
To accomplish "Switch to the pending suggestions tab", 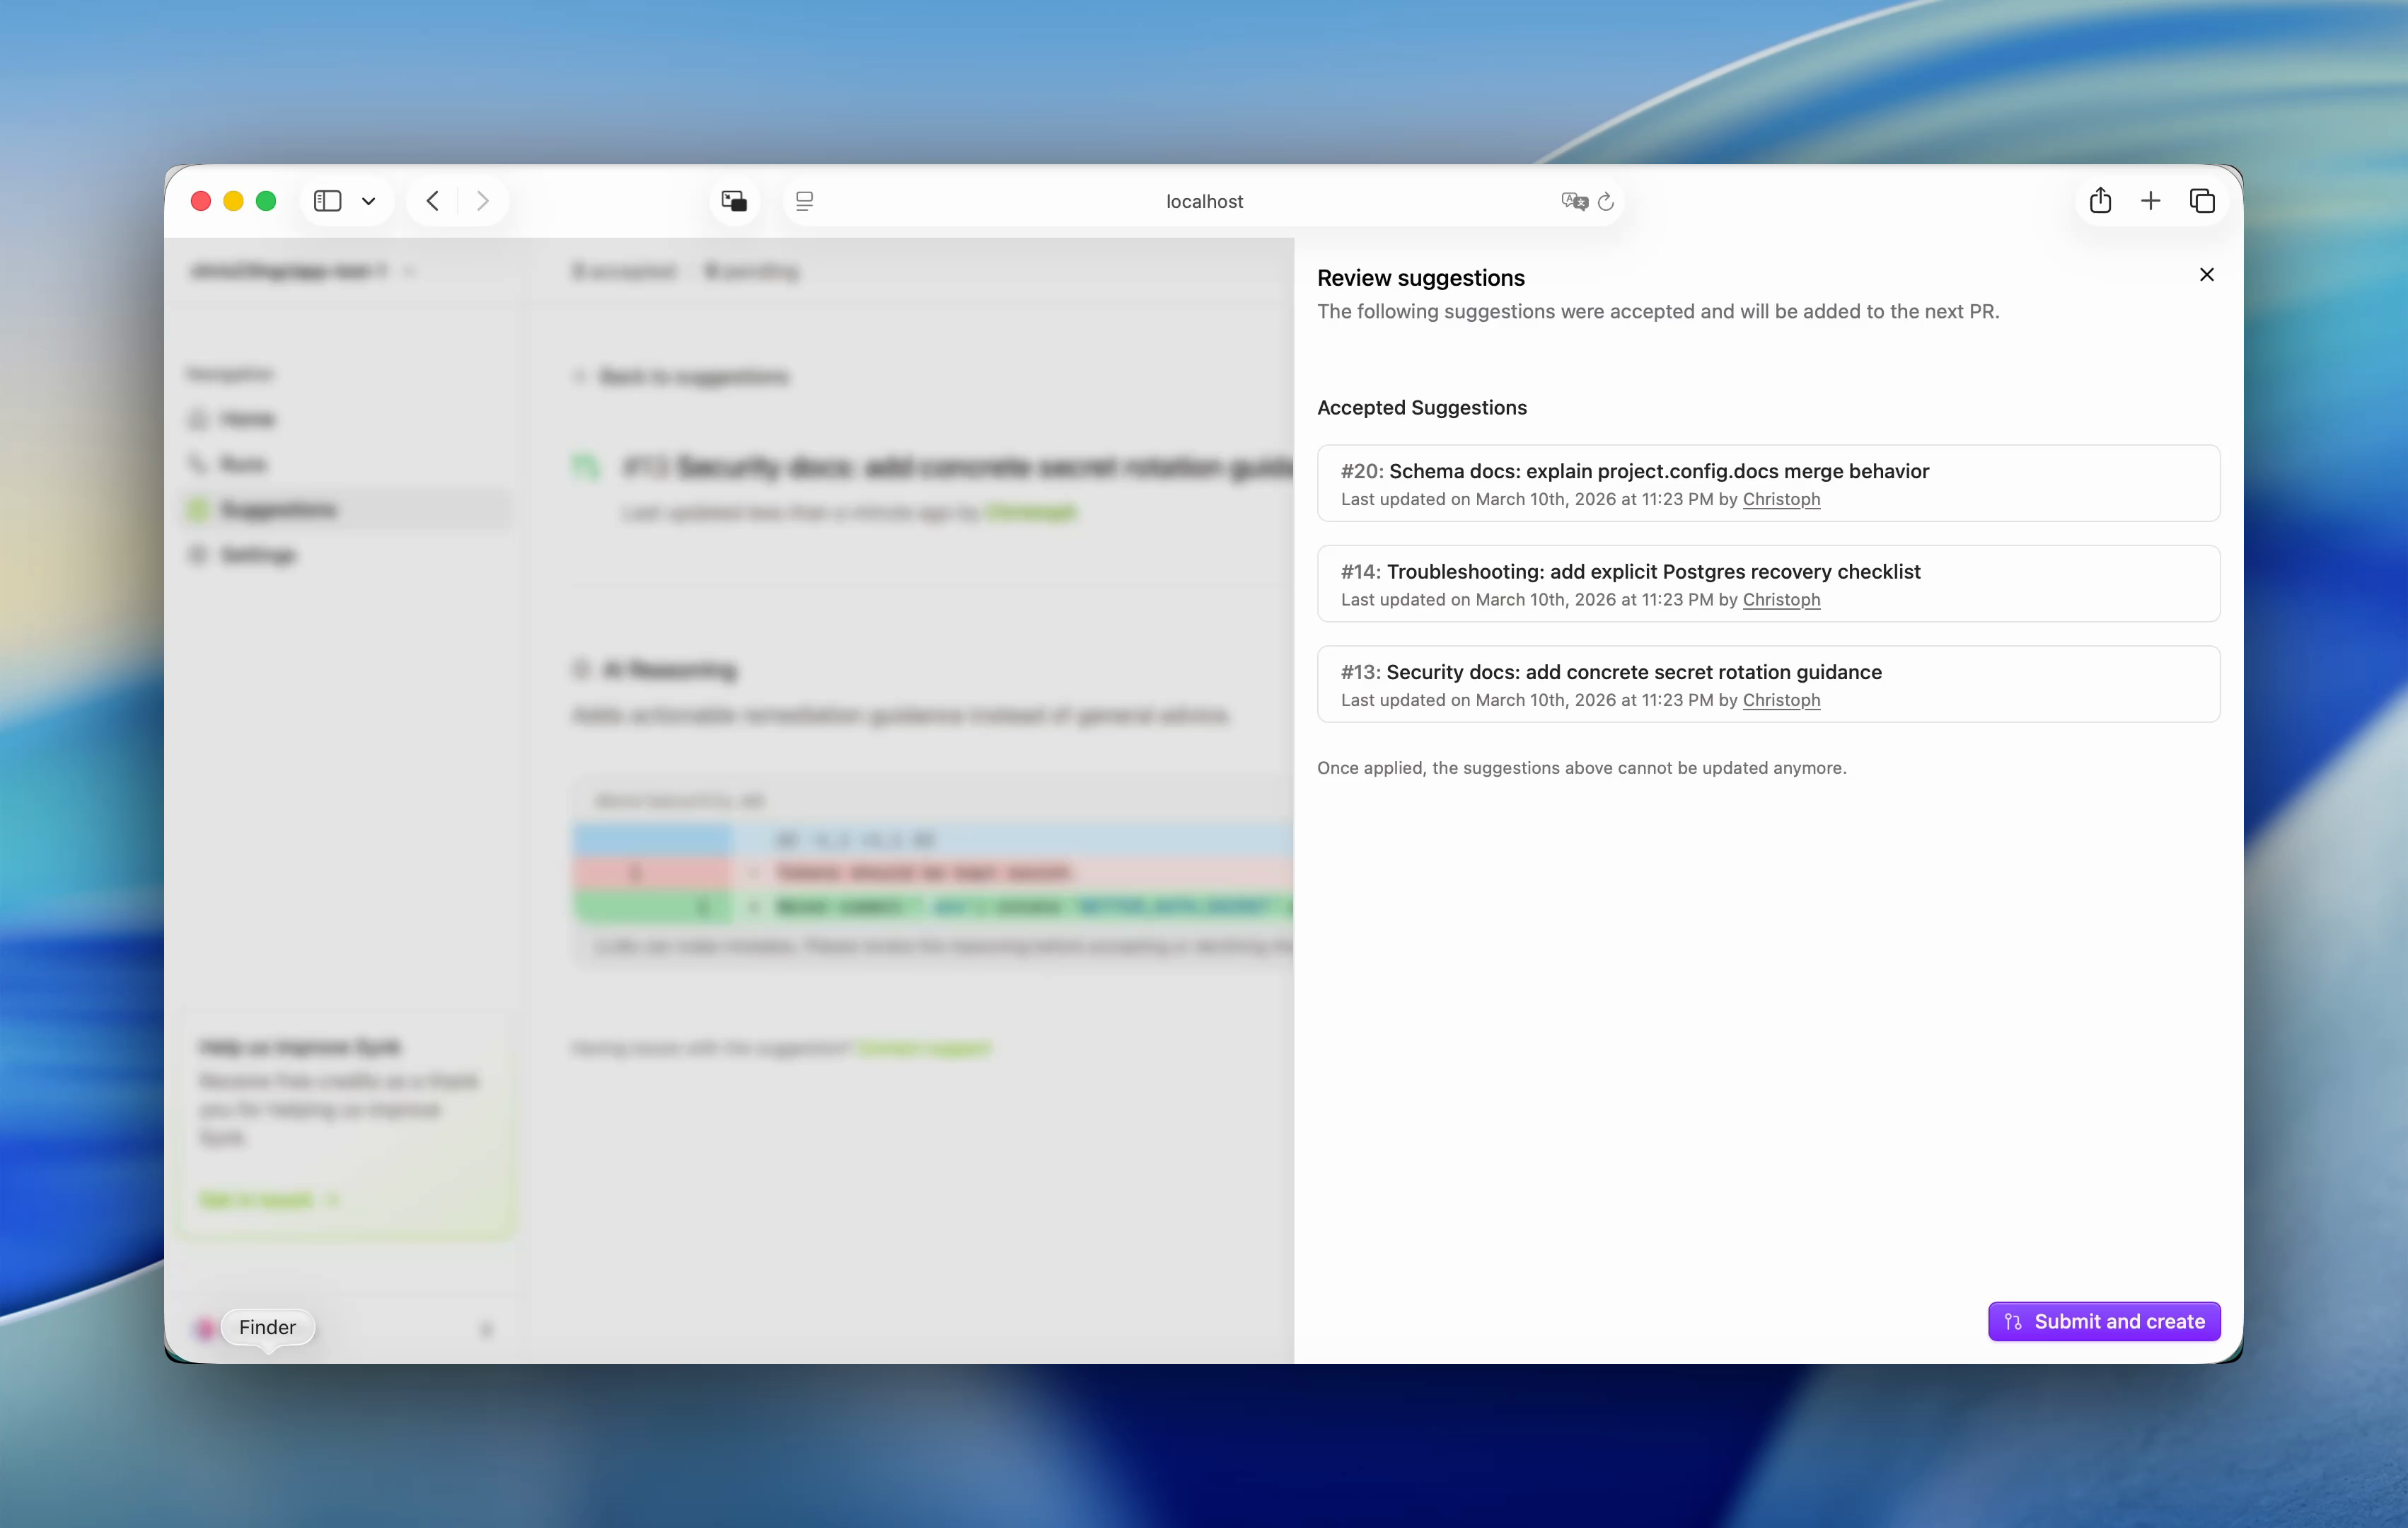I will (x=752, y=270).
